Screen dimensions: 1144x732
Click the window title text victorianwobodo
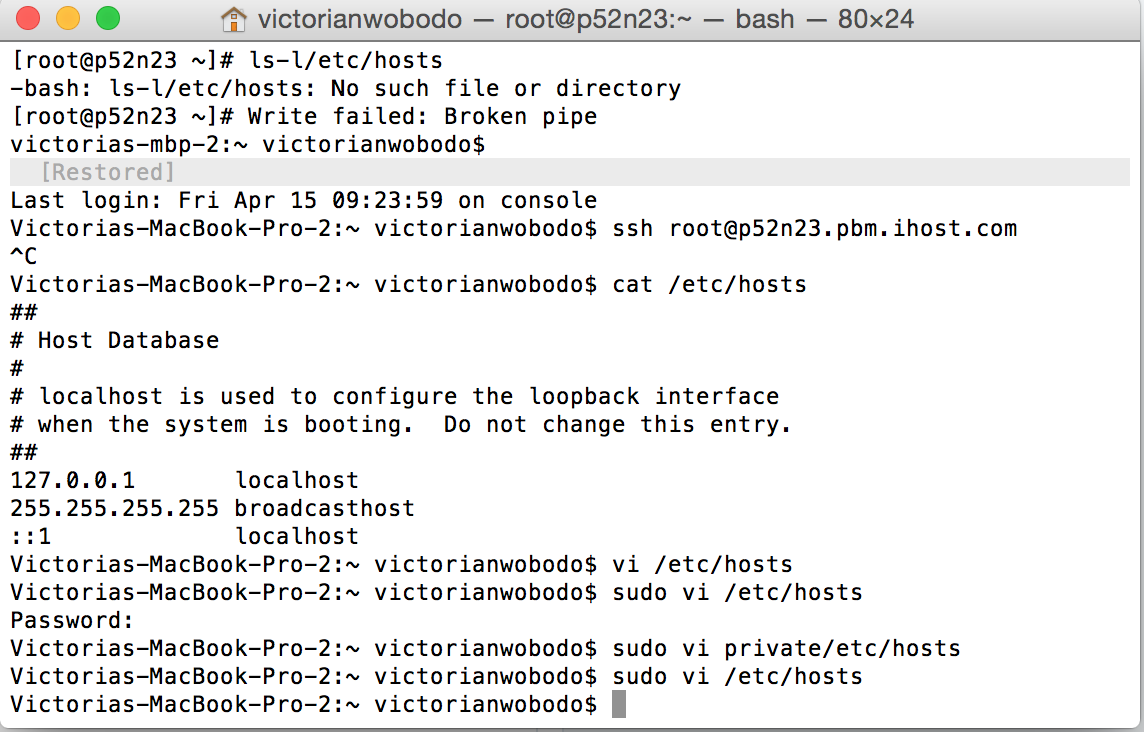click(360, 19)
